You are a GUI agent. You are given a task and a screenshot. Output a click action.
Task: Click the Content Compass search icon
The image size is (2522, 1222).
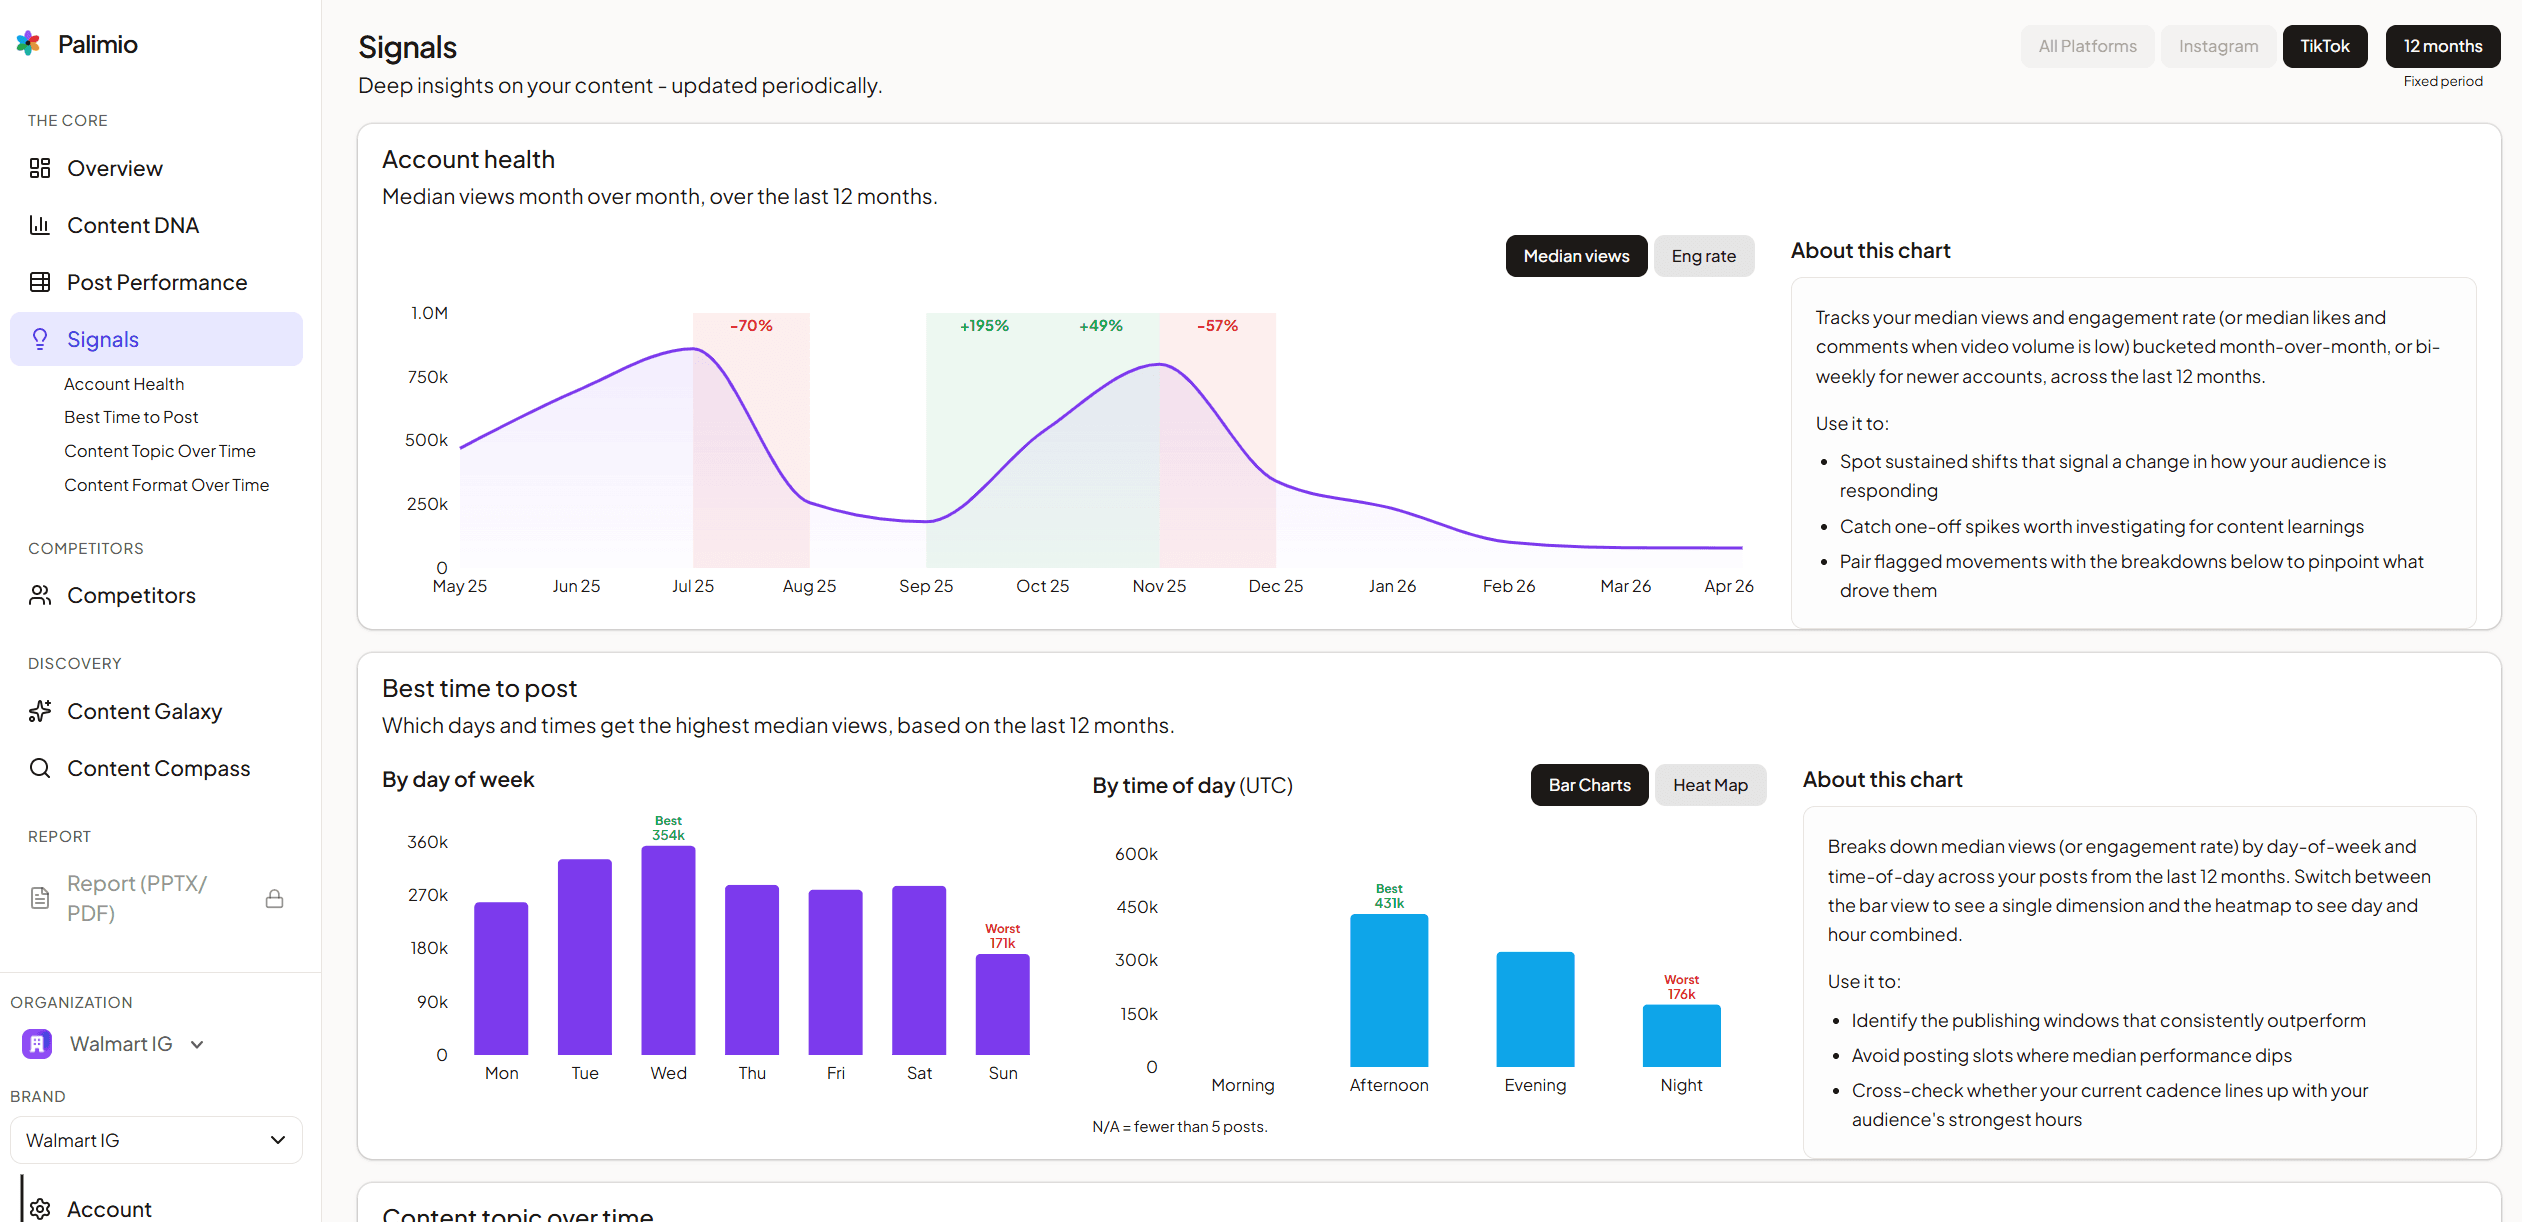click(x=40, y=768)
